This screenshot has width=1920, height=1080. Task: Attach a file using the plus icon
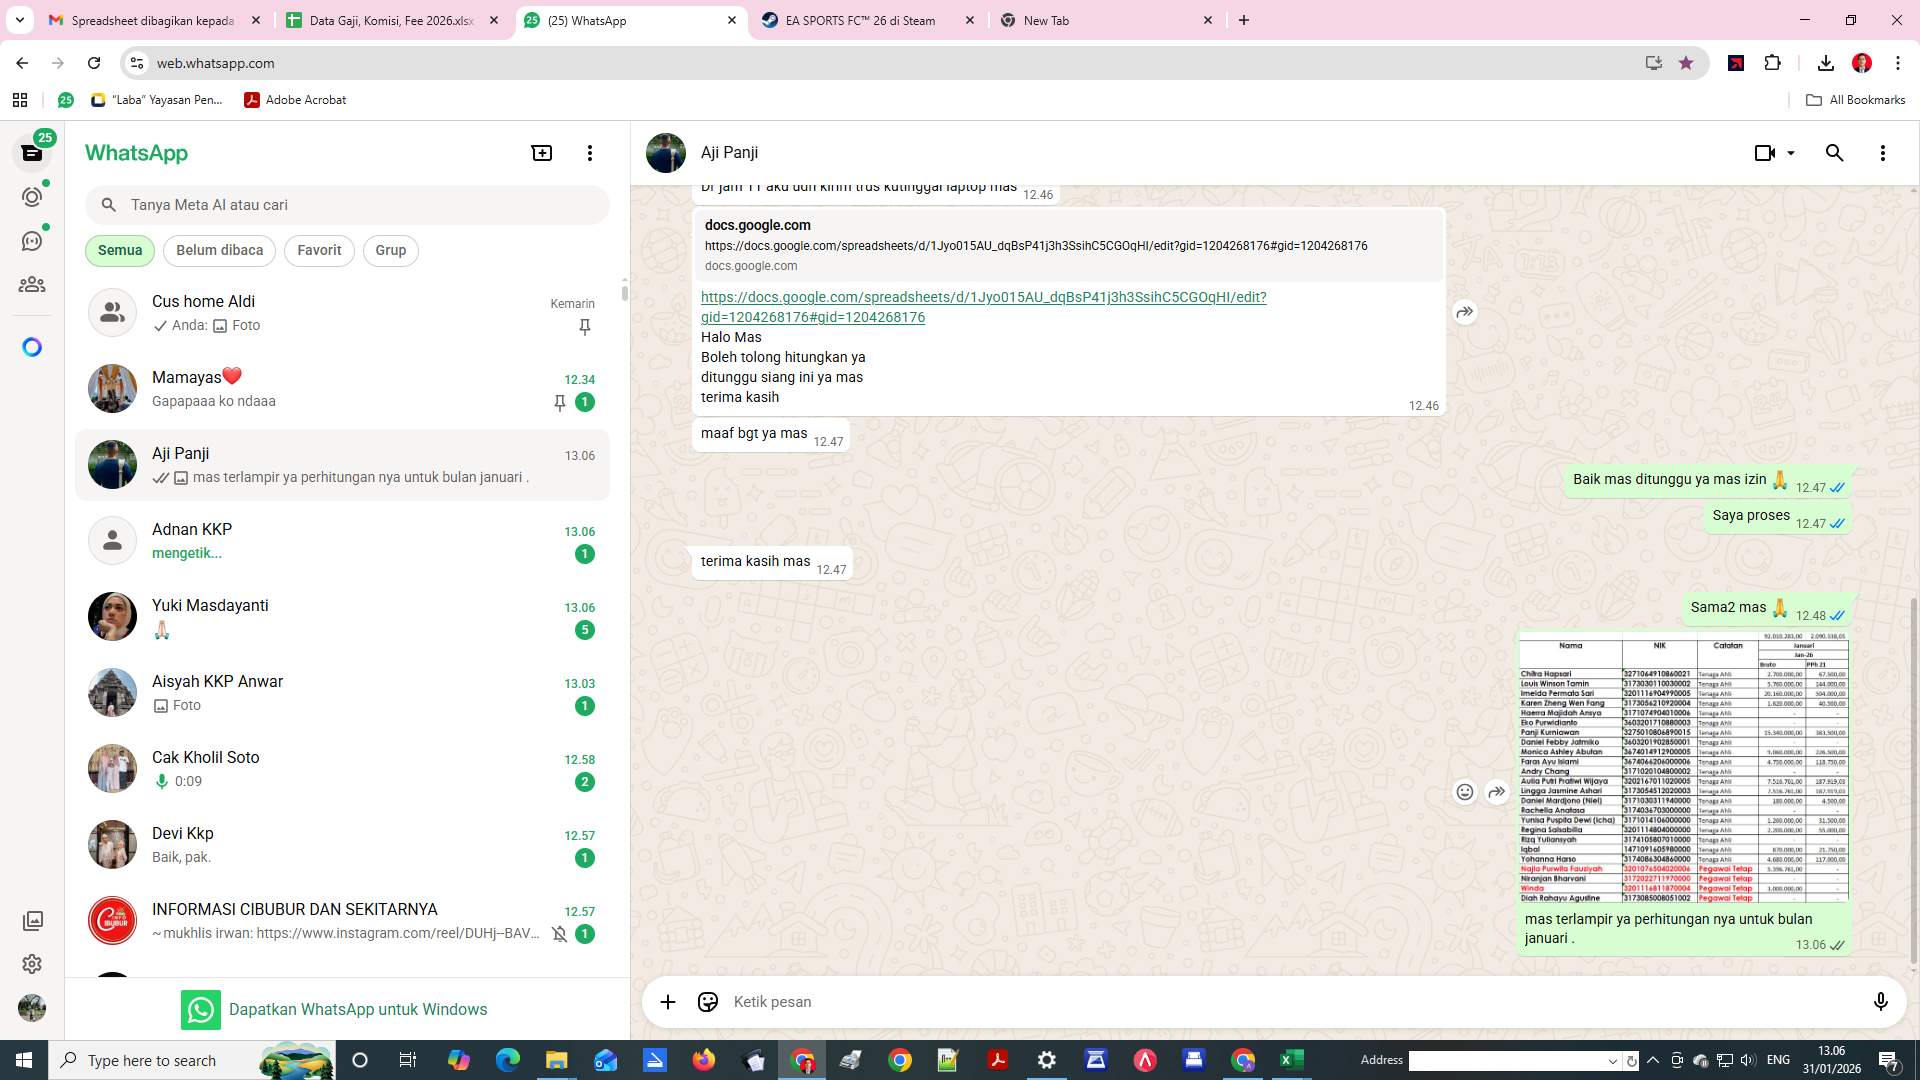(668, 1001)
